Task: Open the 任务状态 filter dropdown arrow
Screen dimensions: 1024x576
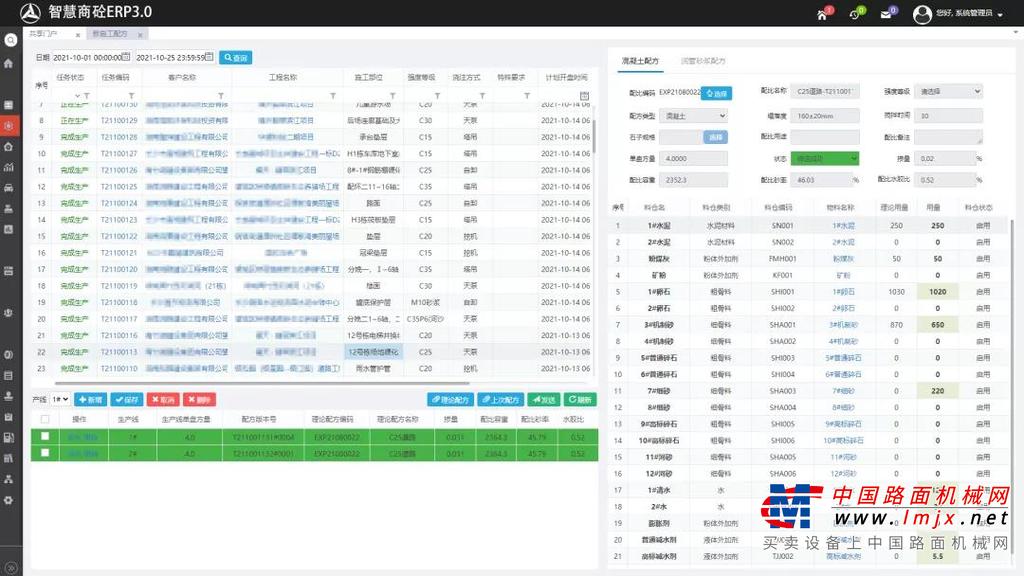Action: (x=77, y=96)
